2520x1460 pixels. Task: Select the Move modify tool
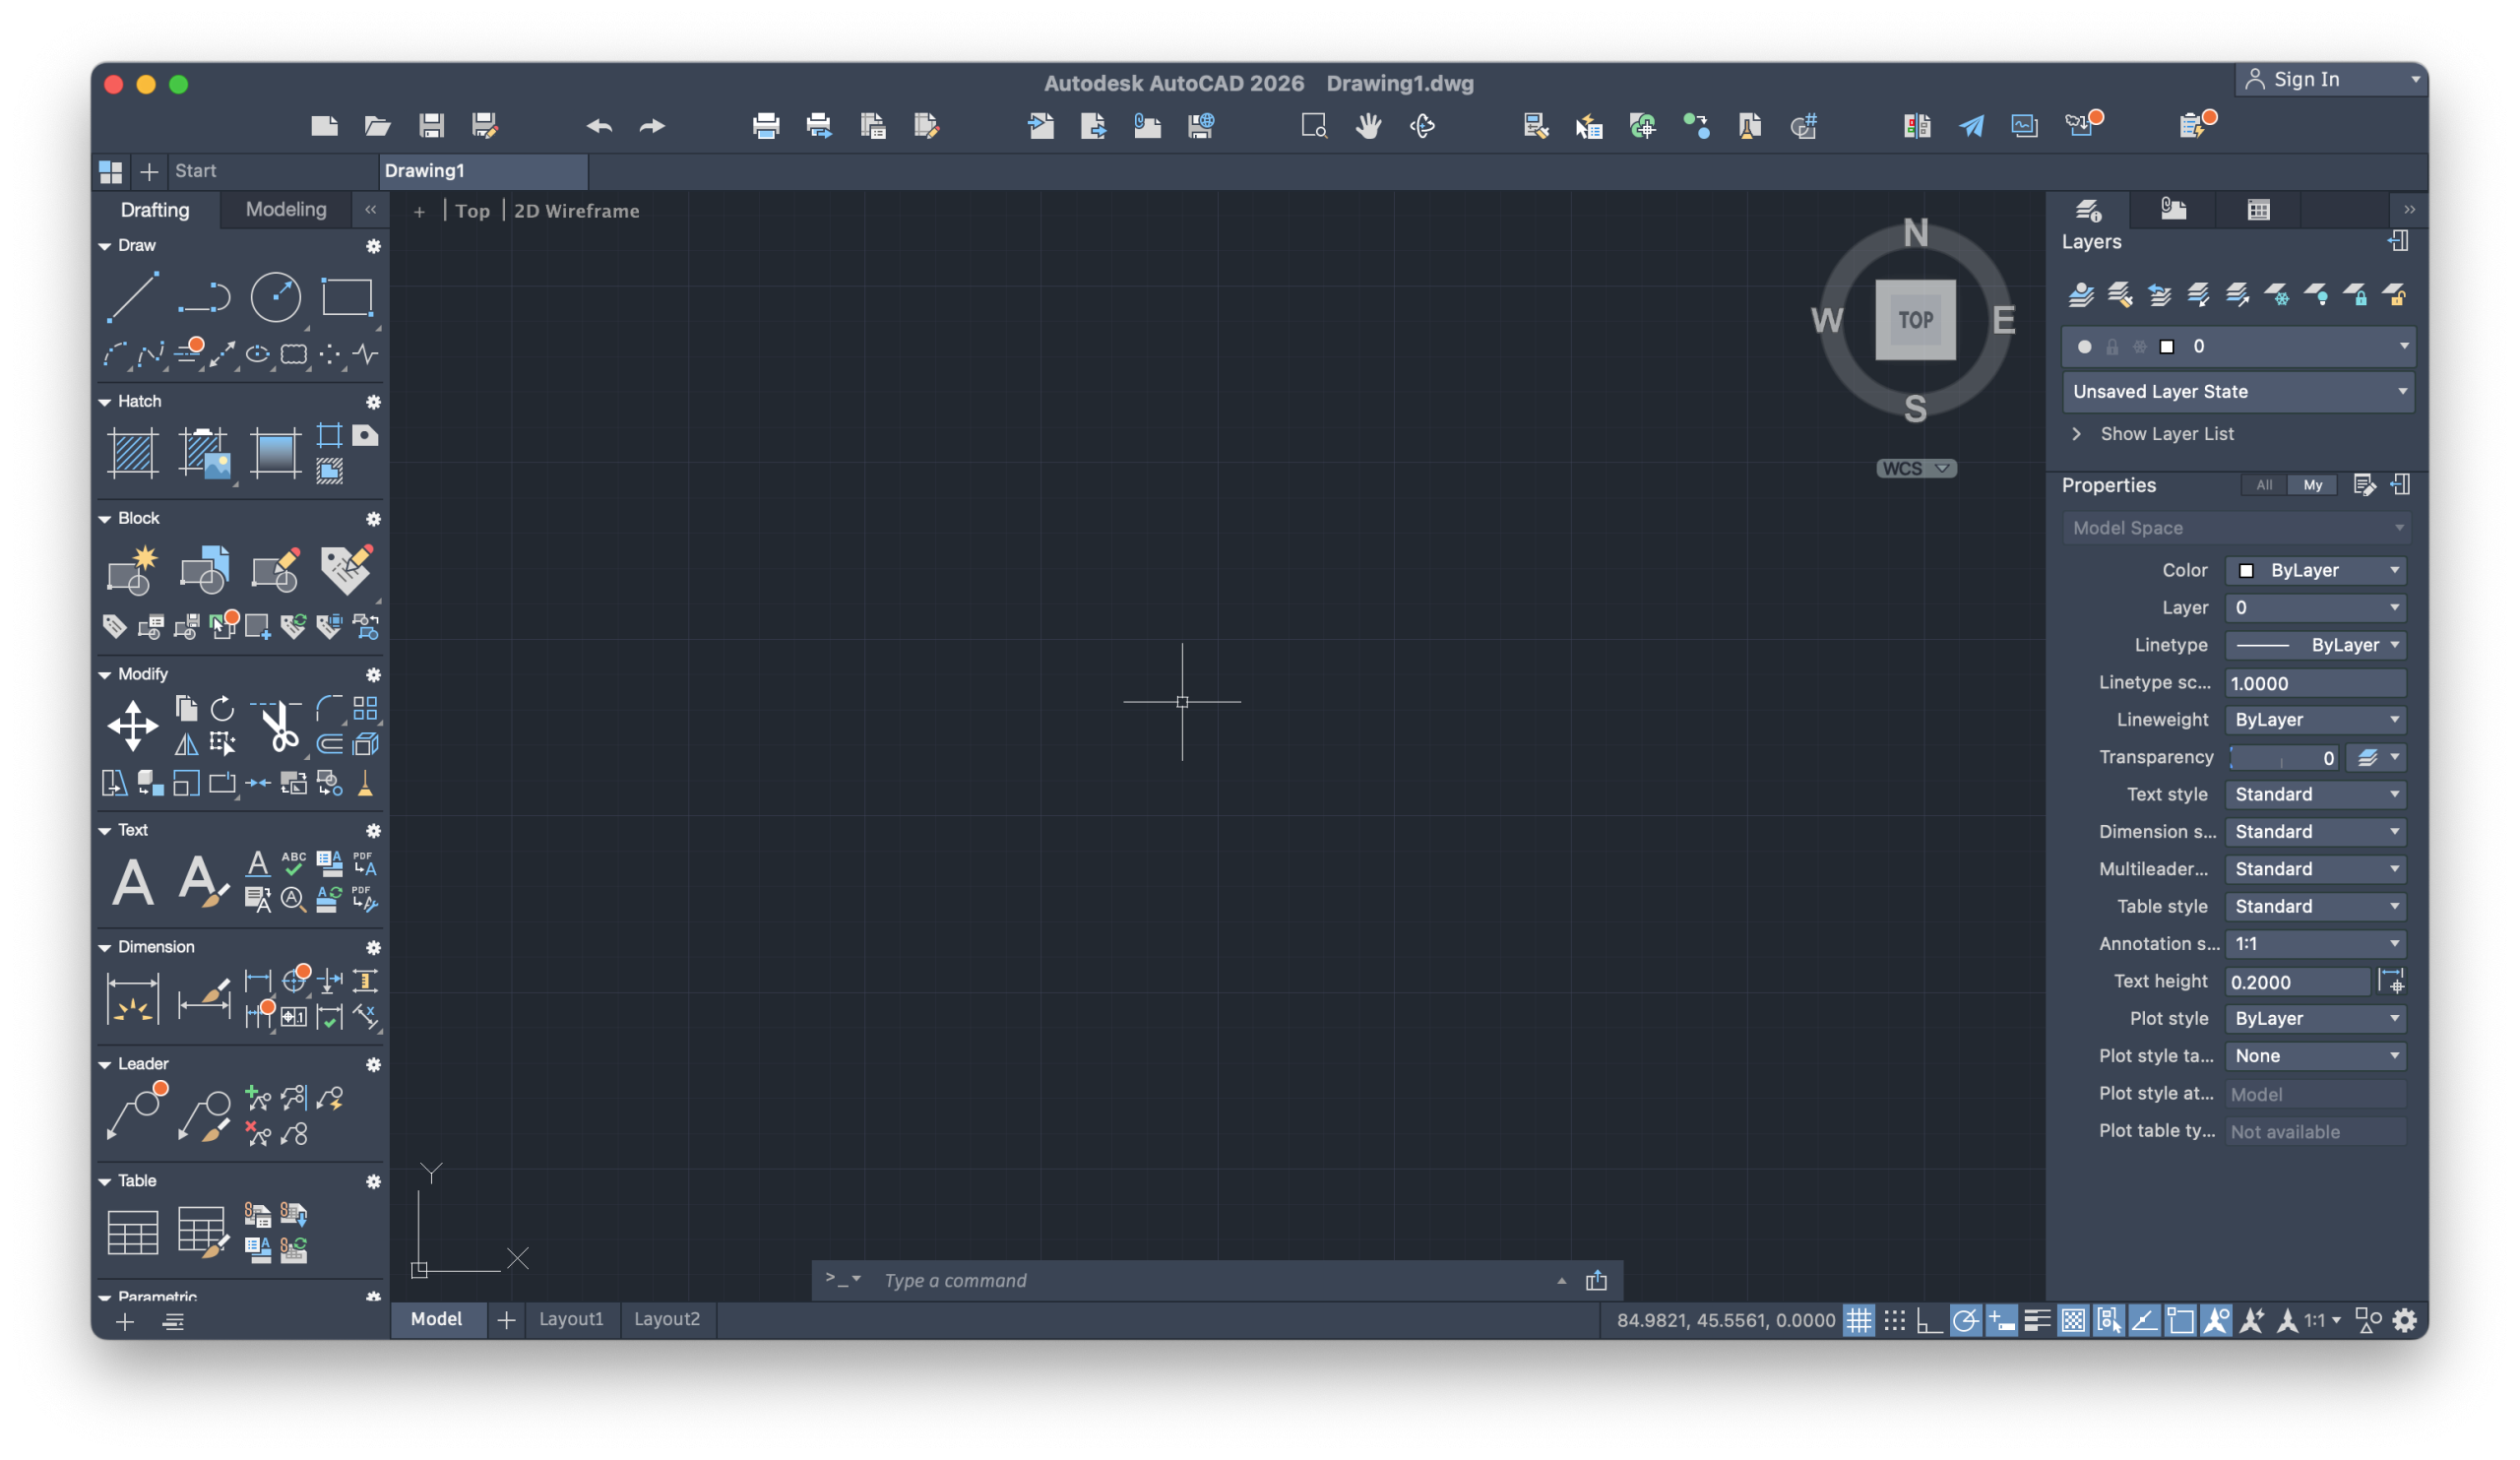click(132, 725)
